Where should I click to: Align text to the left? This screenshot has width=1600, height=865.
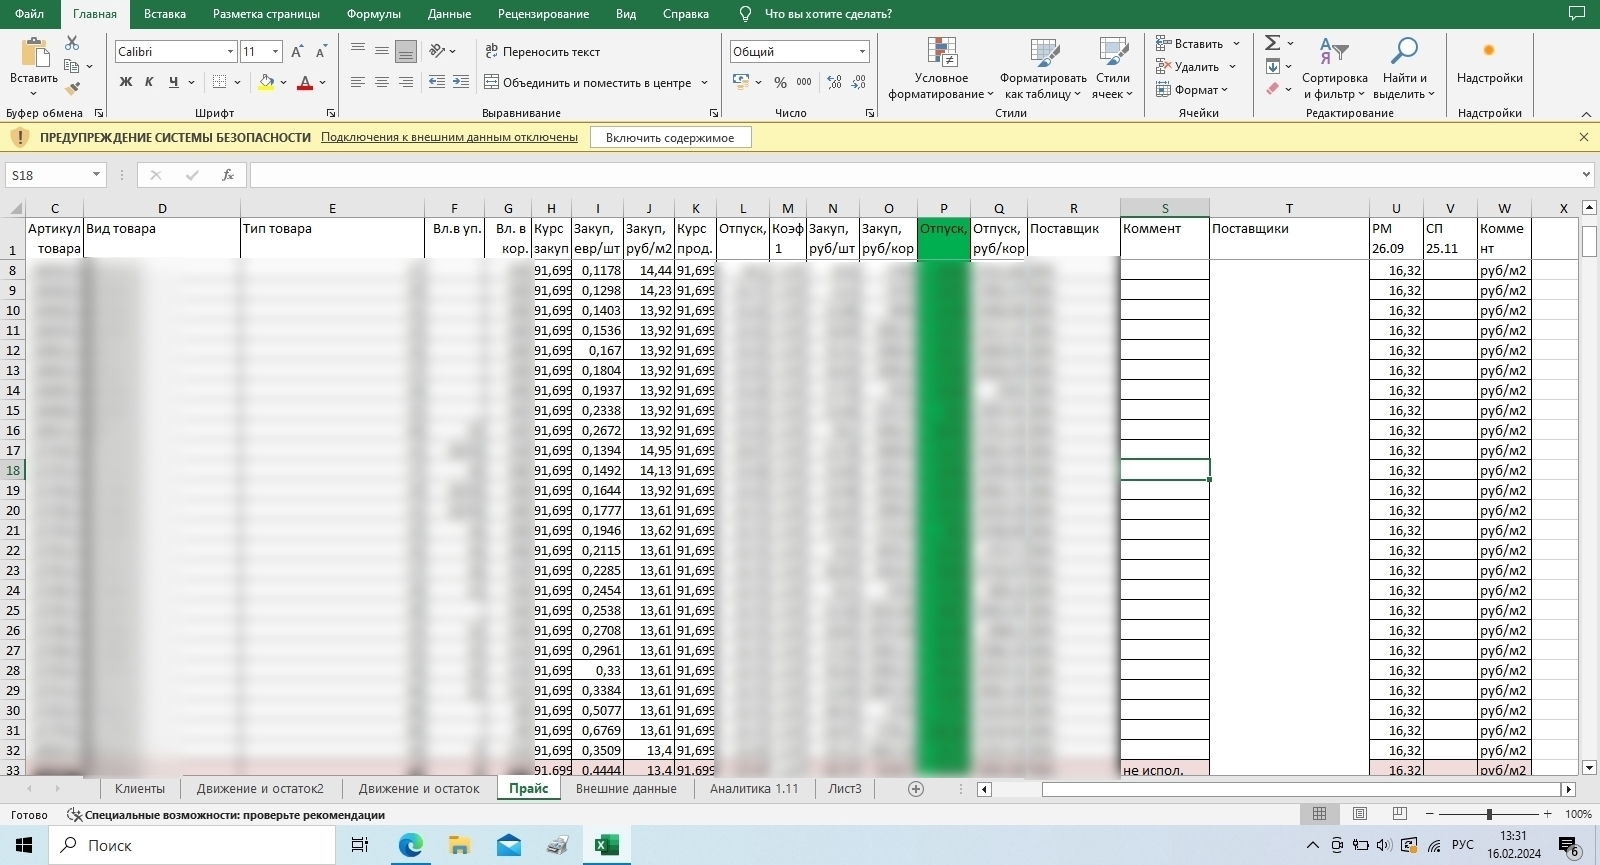358,82
